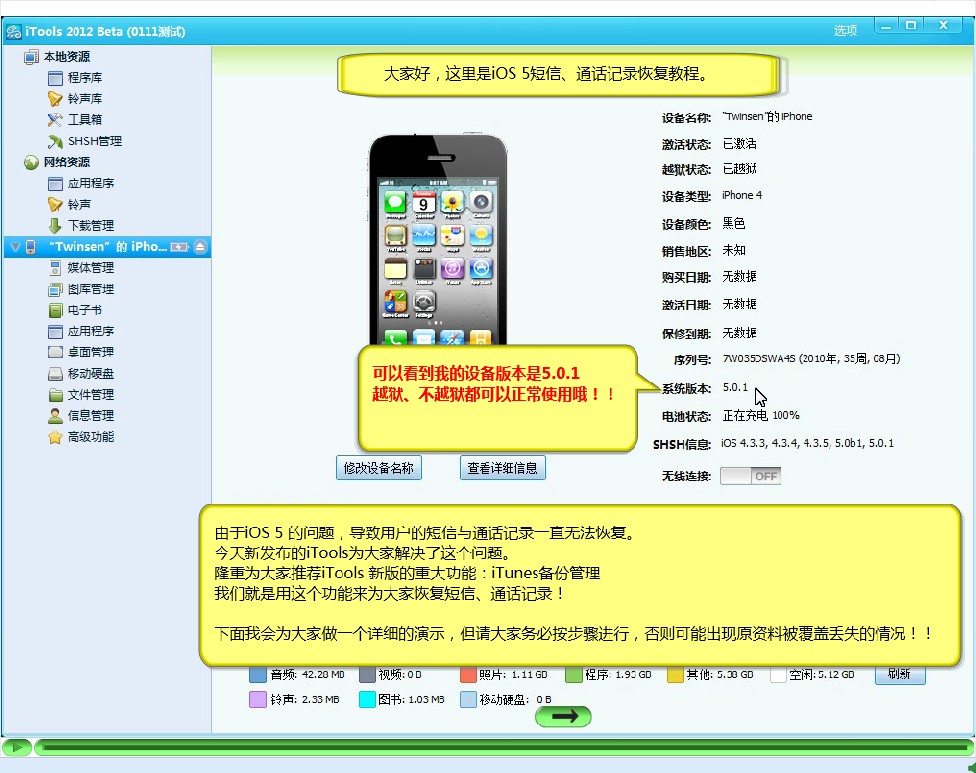Turn on the 无线连接 wireless switch
This screenshot has width=976, height=773.
point(750,475)
